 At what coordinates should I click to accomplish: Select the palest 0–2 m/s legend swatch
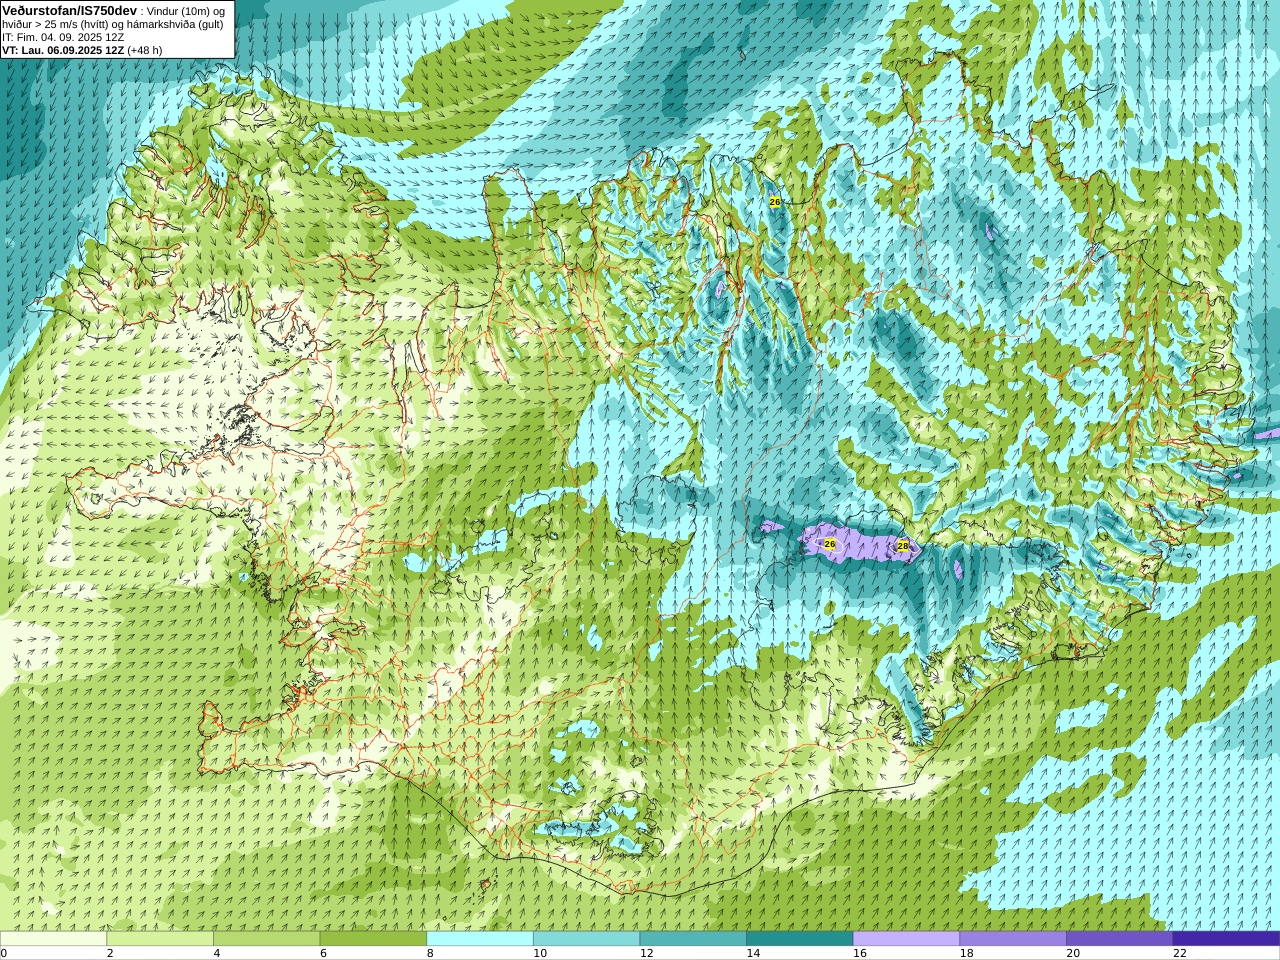pos(53,939)
